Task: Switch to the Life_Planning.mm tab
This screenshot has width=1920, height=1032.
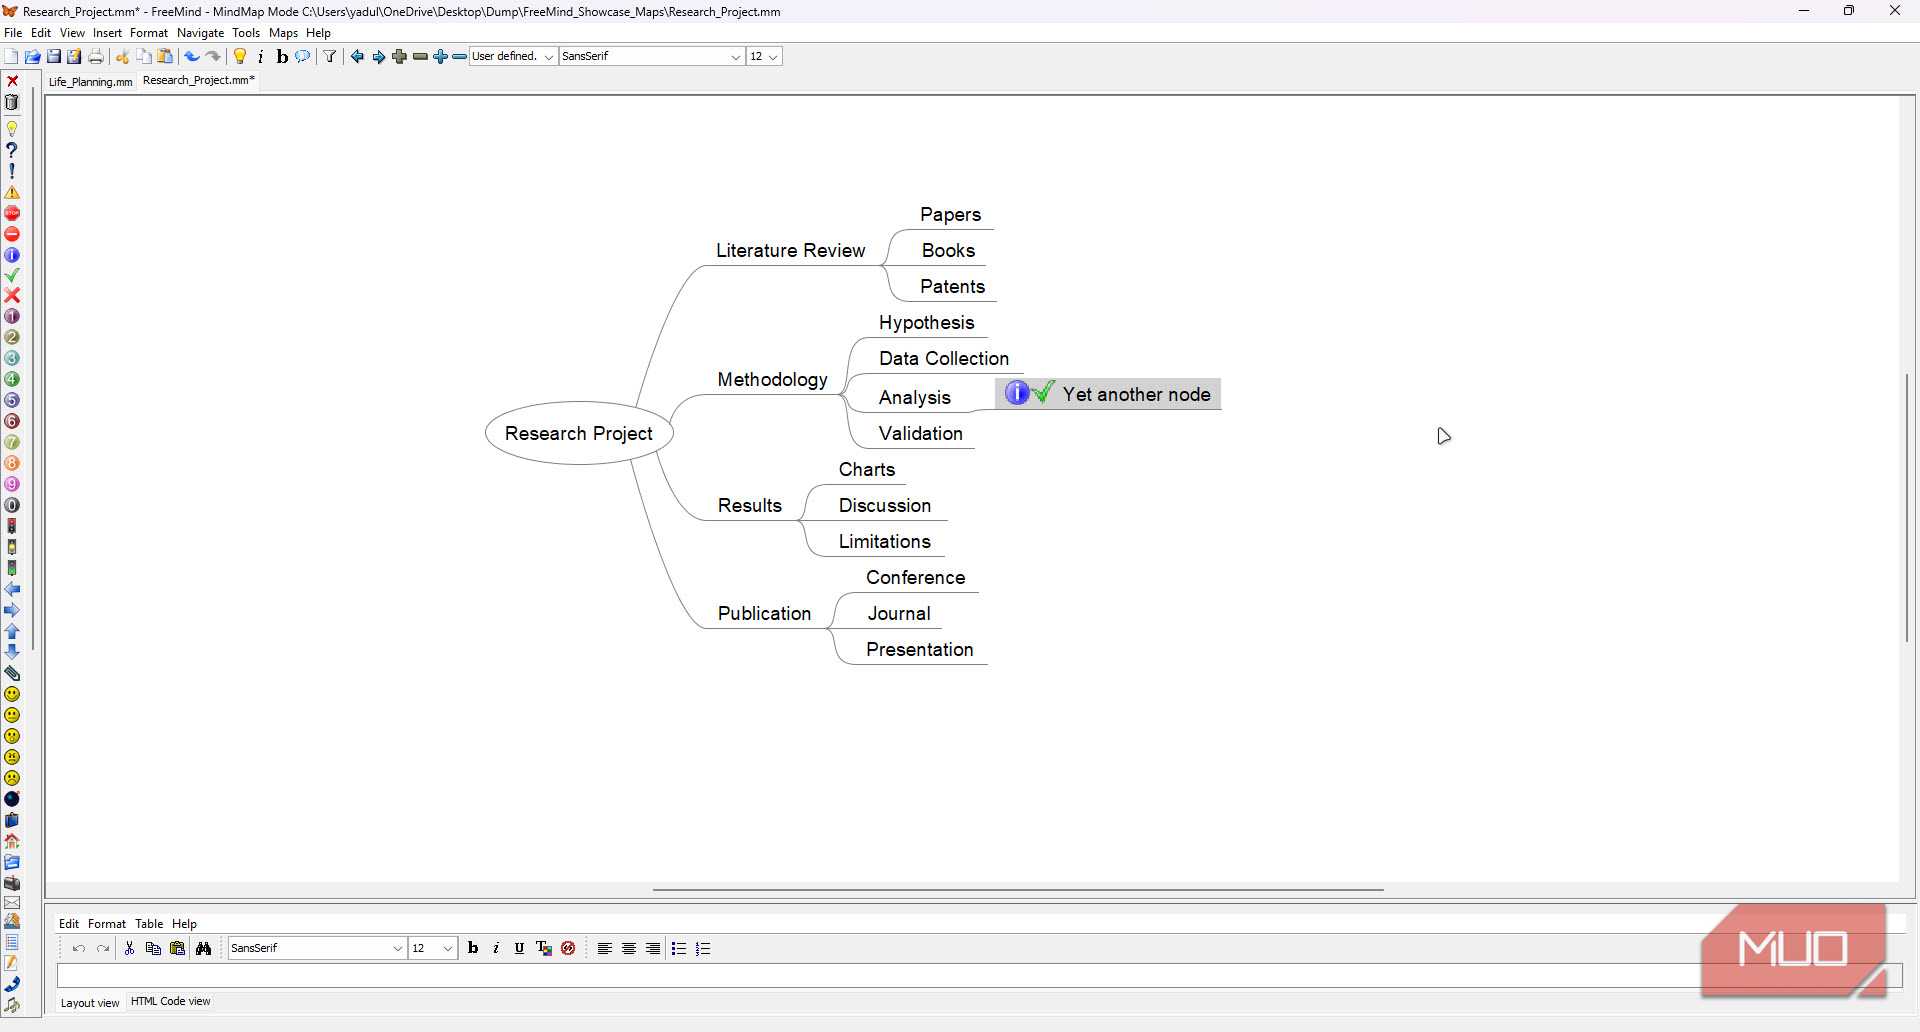Action: click(x=90, y=82)
